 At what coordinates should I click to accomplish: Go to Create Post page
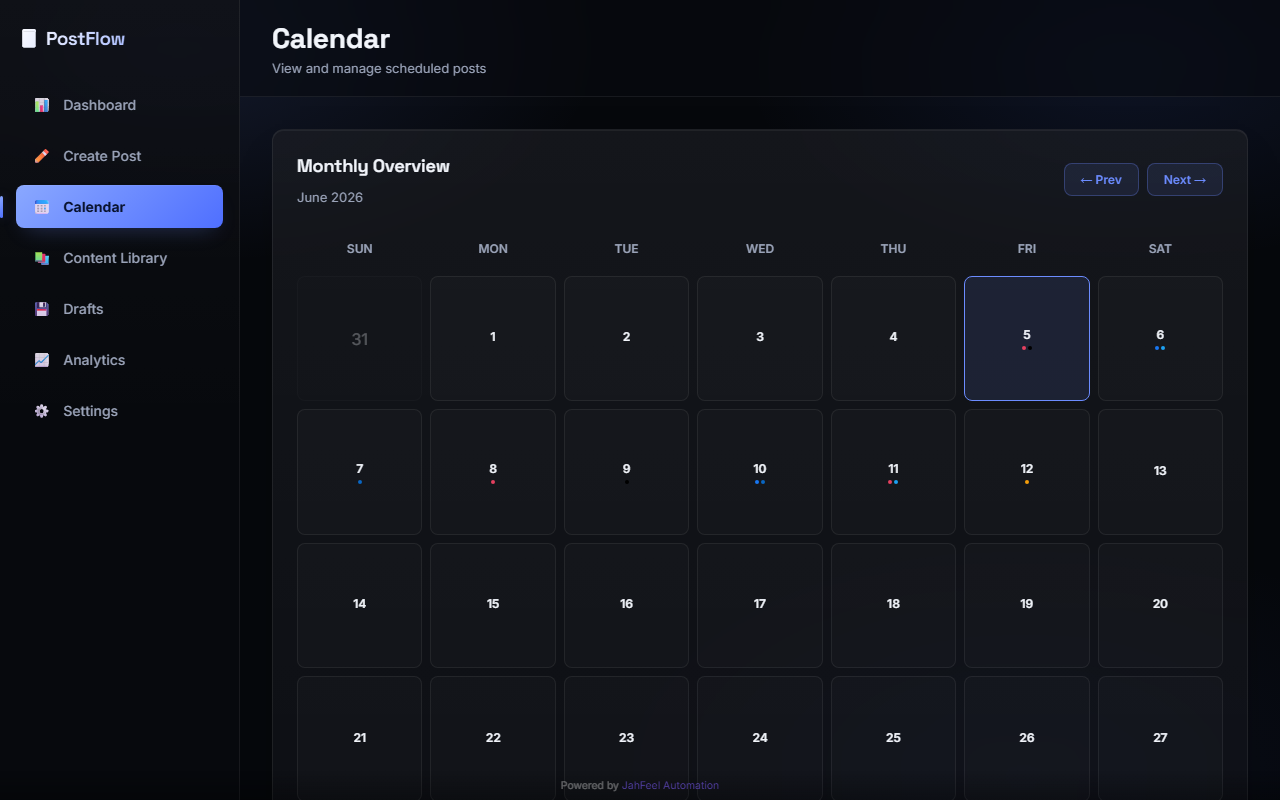(119, 156)
